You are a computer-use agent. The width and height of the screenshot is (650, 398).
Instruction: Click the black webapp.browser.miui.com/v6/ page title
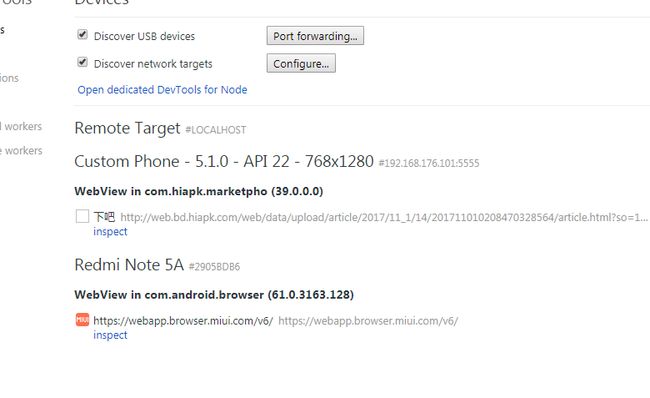point(183,320)
